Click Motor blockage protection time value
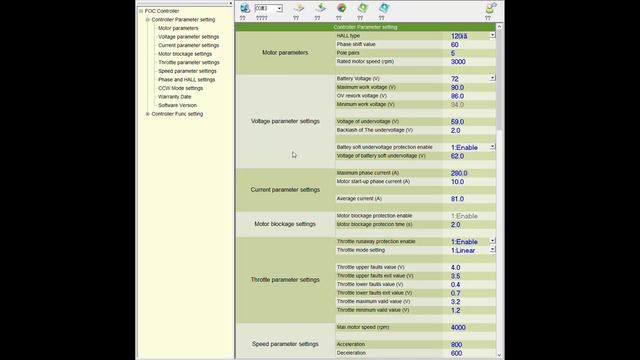This screenshot has height=360, width=640. [x=469, y=224]
